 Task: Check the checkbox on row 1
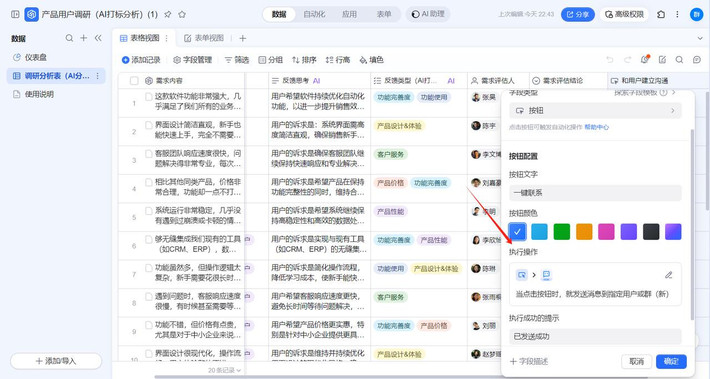149,96
